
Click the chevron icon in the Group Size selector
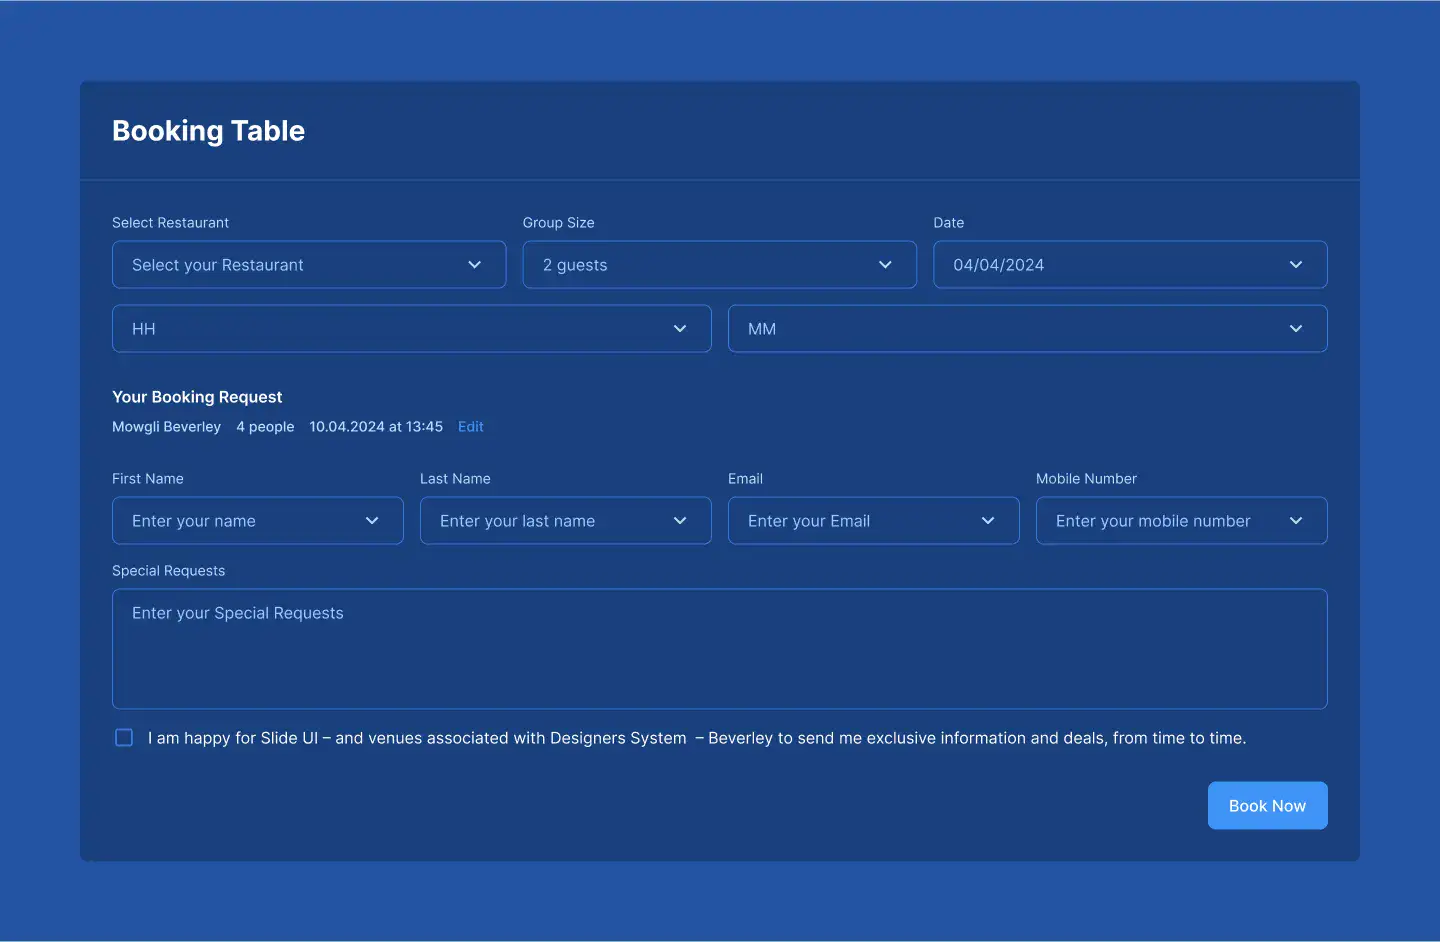click(885, 265)
